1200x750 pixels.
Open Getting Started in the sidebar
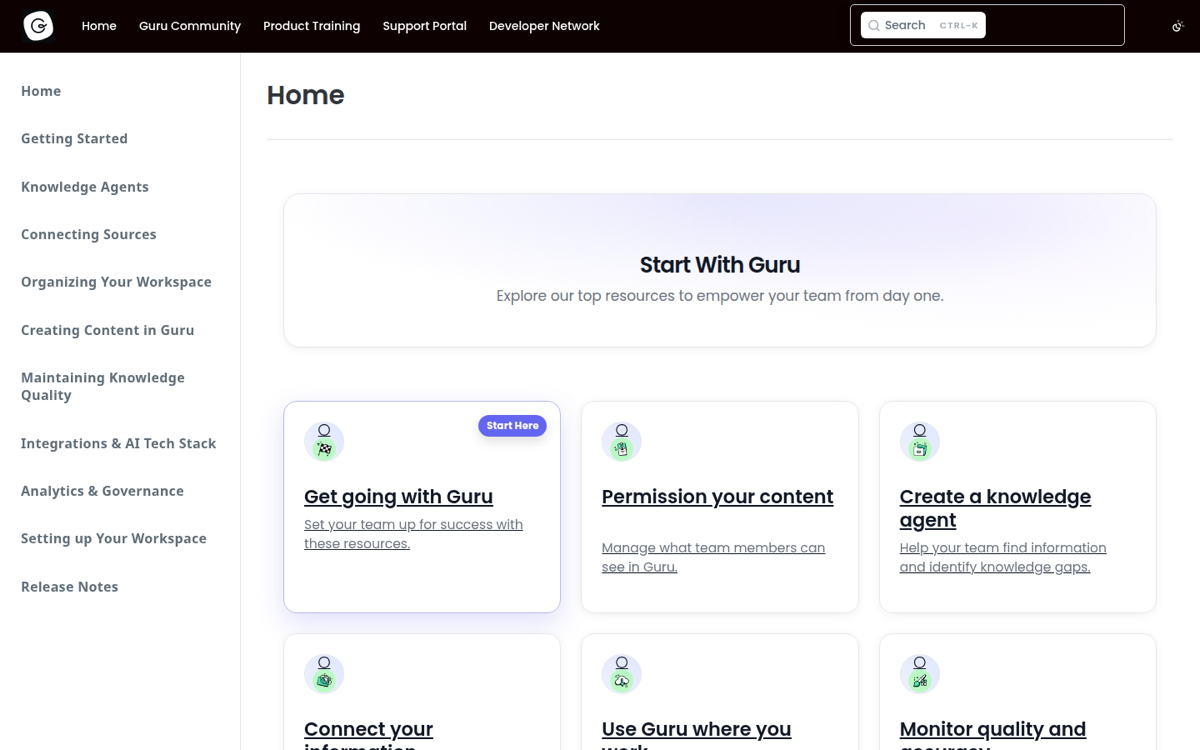click(x=74, y=139)
